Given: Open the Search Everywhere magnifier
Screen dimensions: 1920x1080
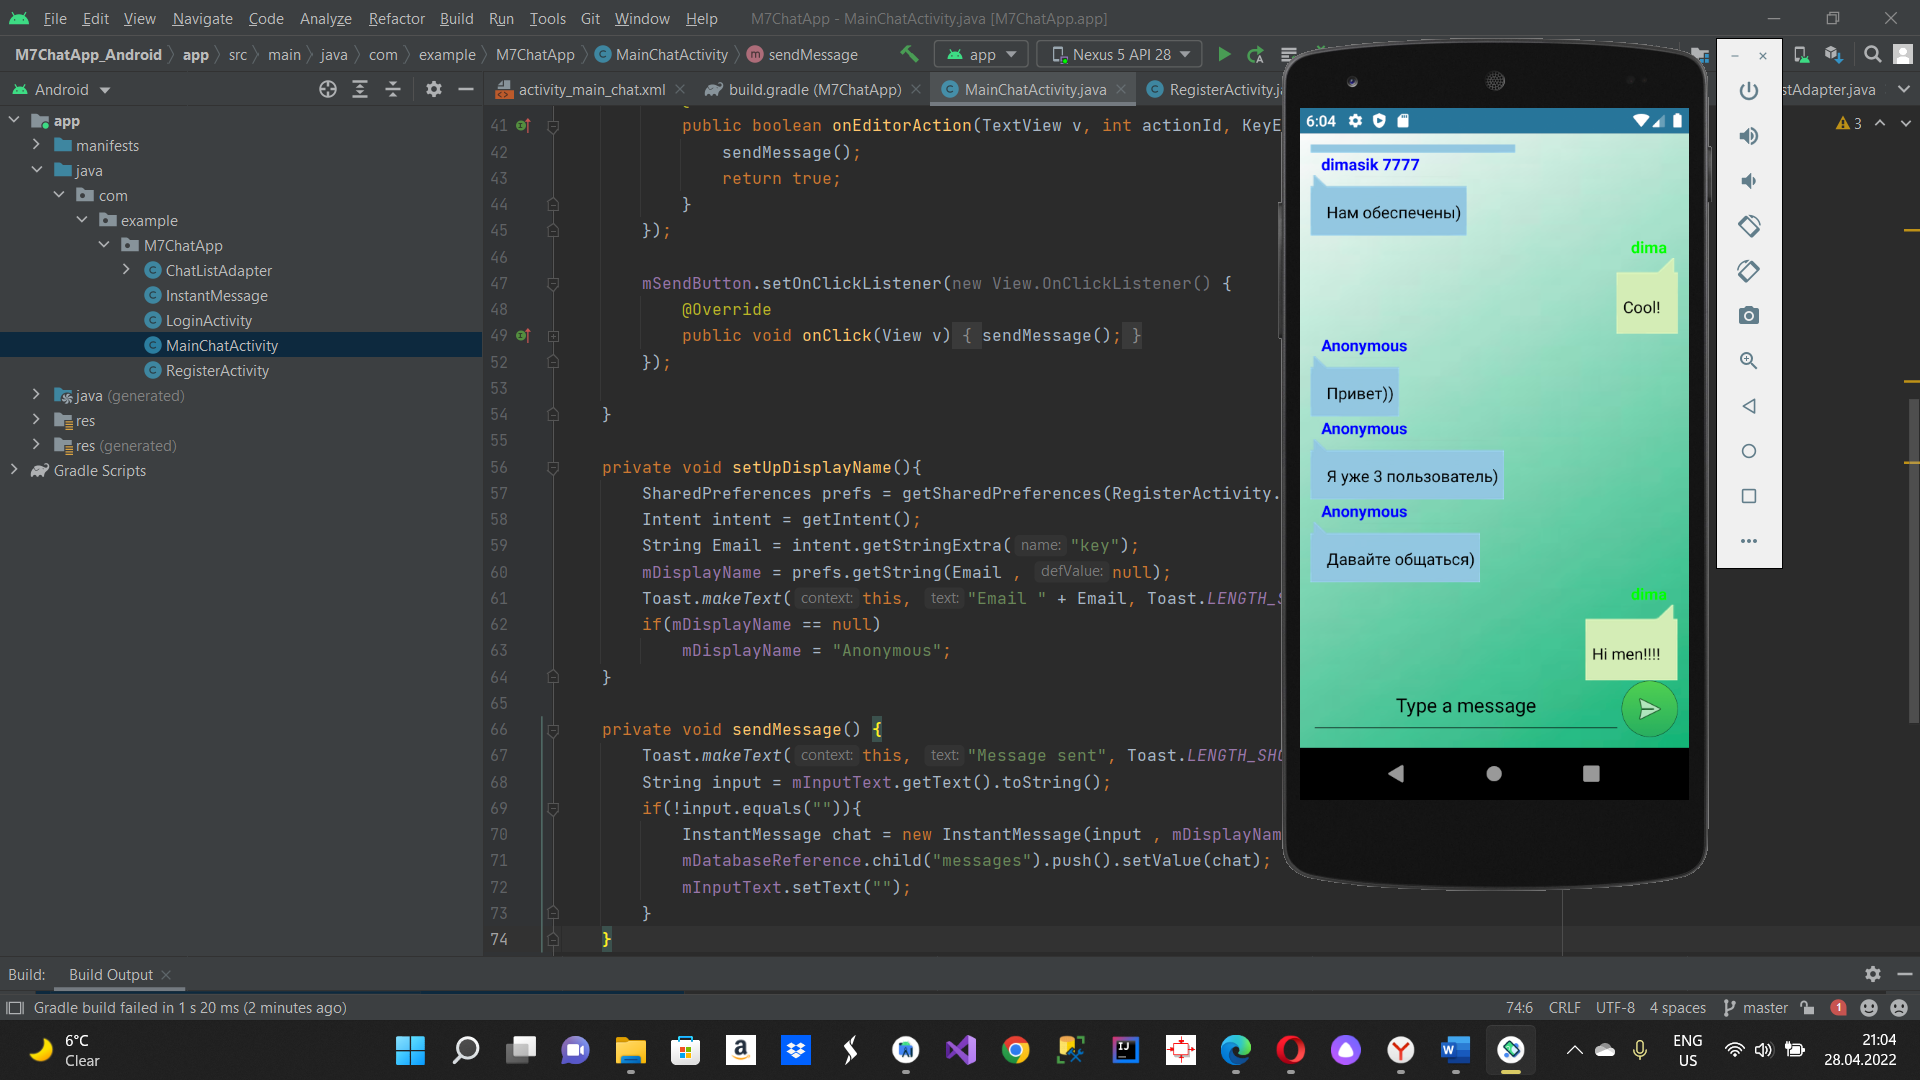Looking at the screenshot, I should [1872, 54].
